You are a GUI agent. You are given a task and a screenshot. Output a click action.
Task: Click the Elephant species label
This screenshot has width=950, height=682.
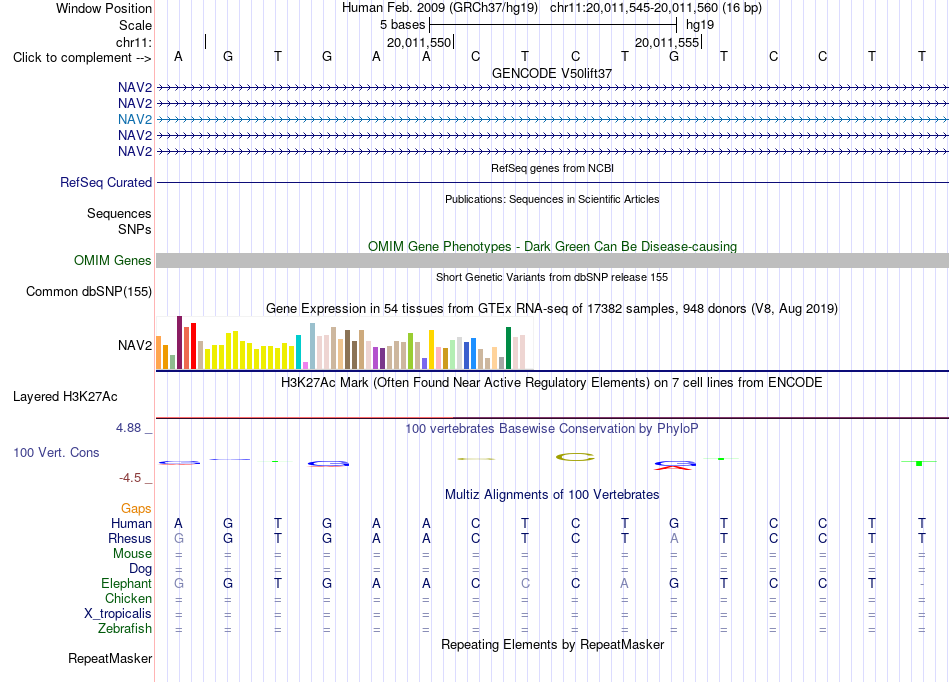(126, 584)
